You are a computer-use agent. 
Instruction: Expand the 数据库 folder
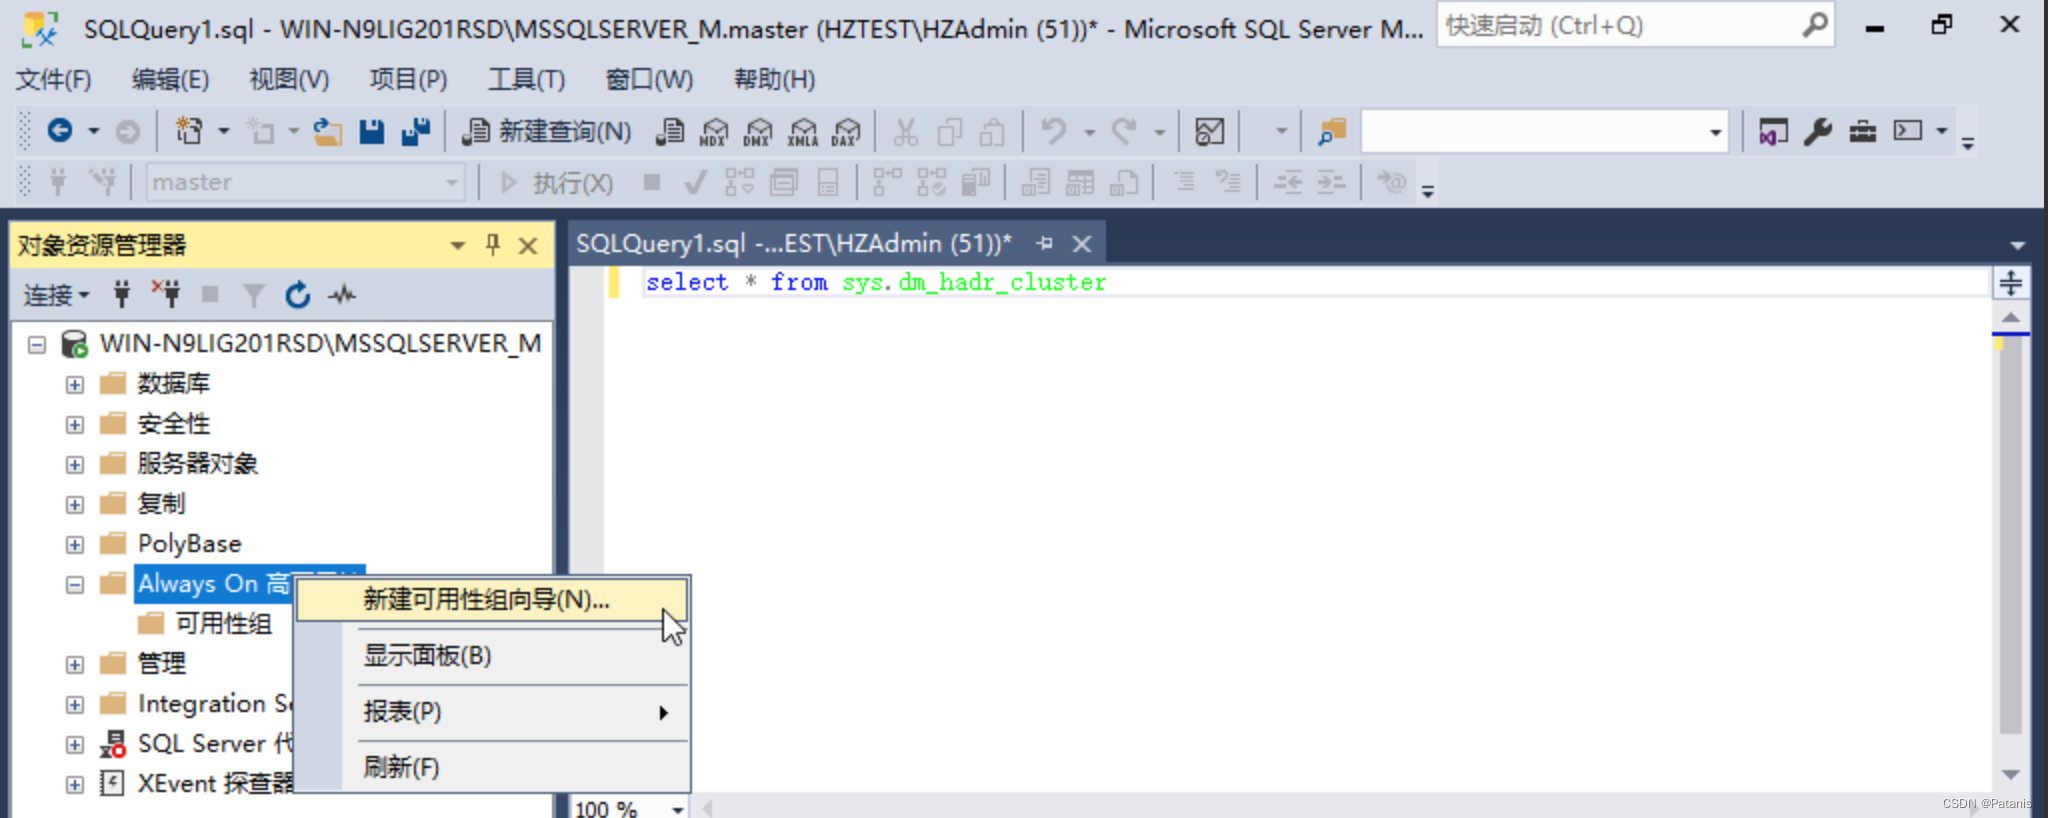coord(75,385)
